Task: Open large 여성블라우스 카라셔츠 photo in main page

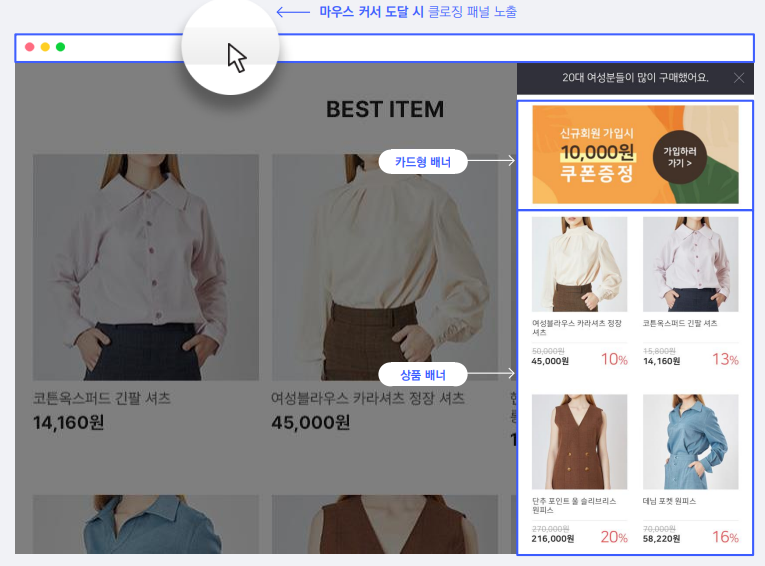Action: click(x=385, y=267)
